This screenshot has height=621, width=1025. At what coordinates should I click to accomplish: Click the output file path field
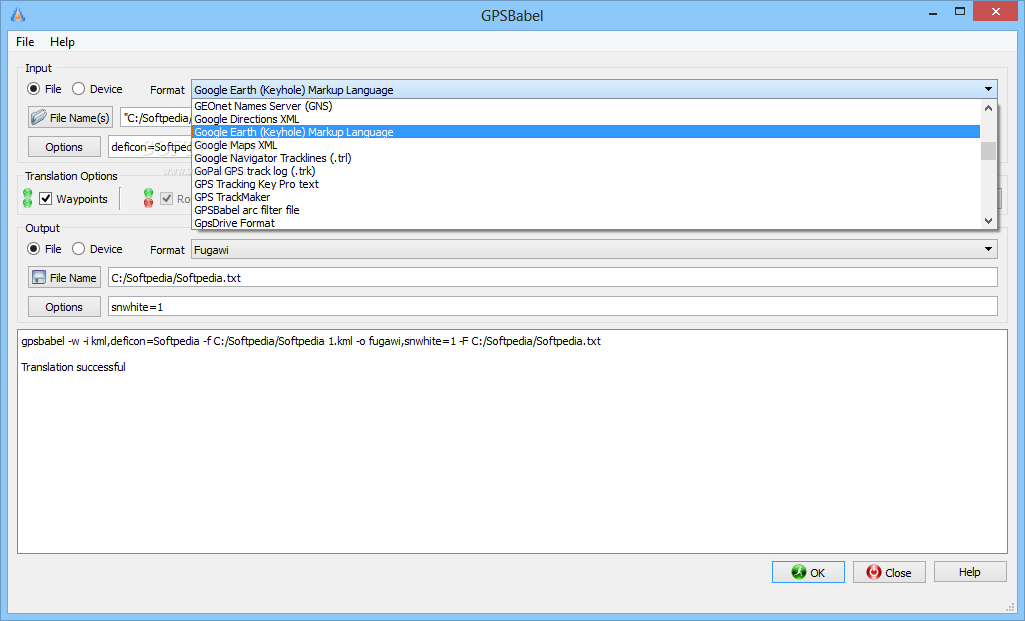[x=553, y=277]
